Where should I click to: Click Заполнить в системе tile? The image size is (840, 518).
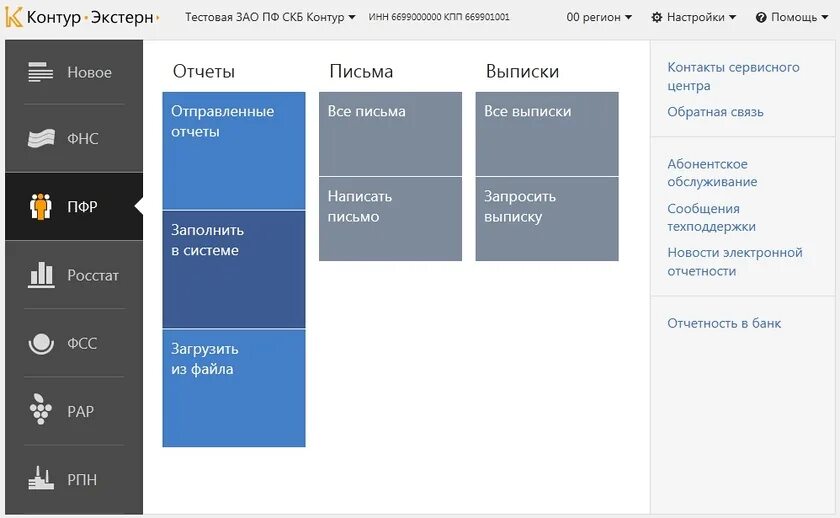coord(233,269)
